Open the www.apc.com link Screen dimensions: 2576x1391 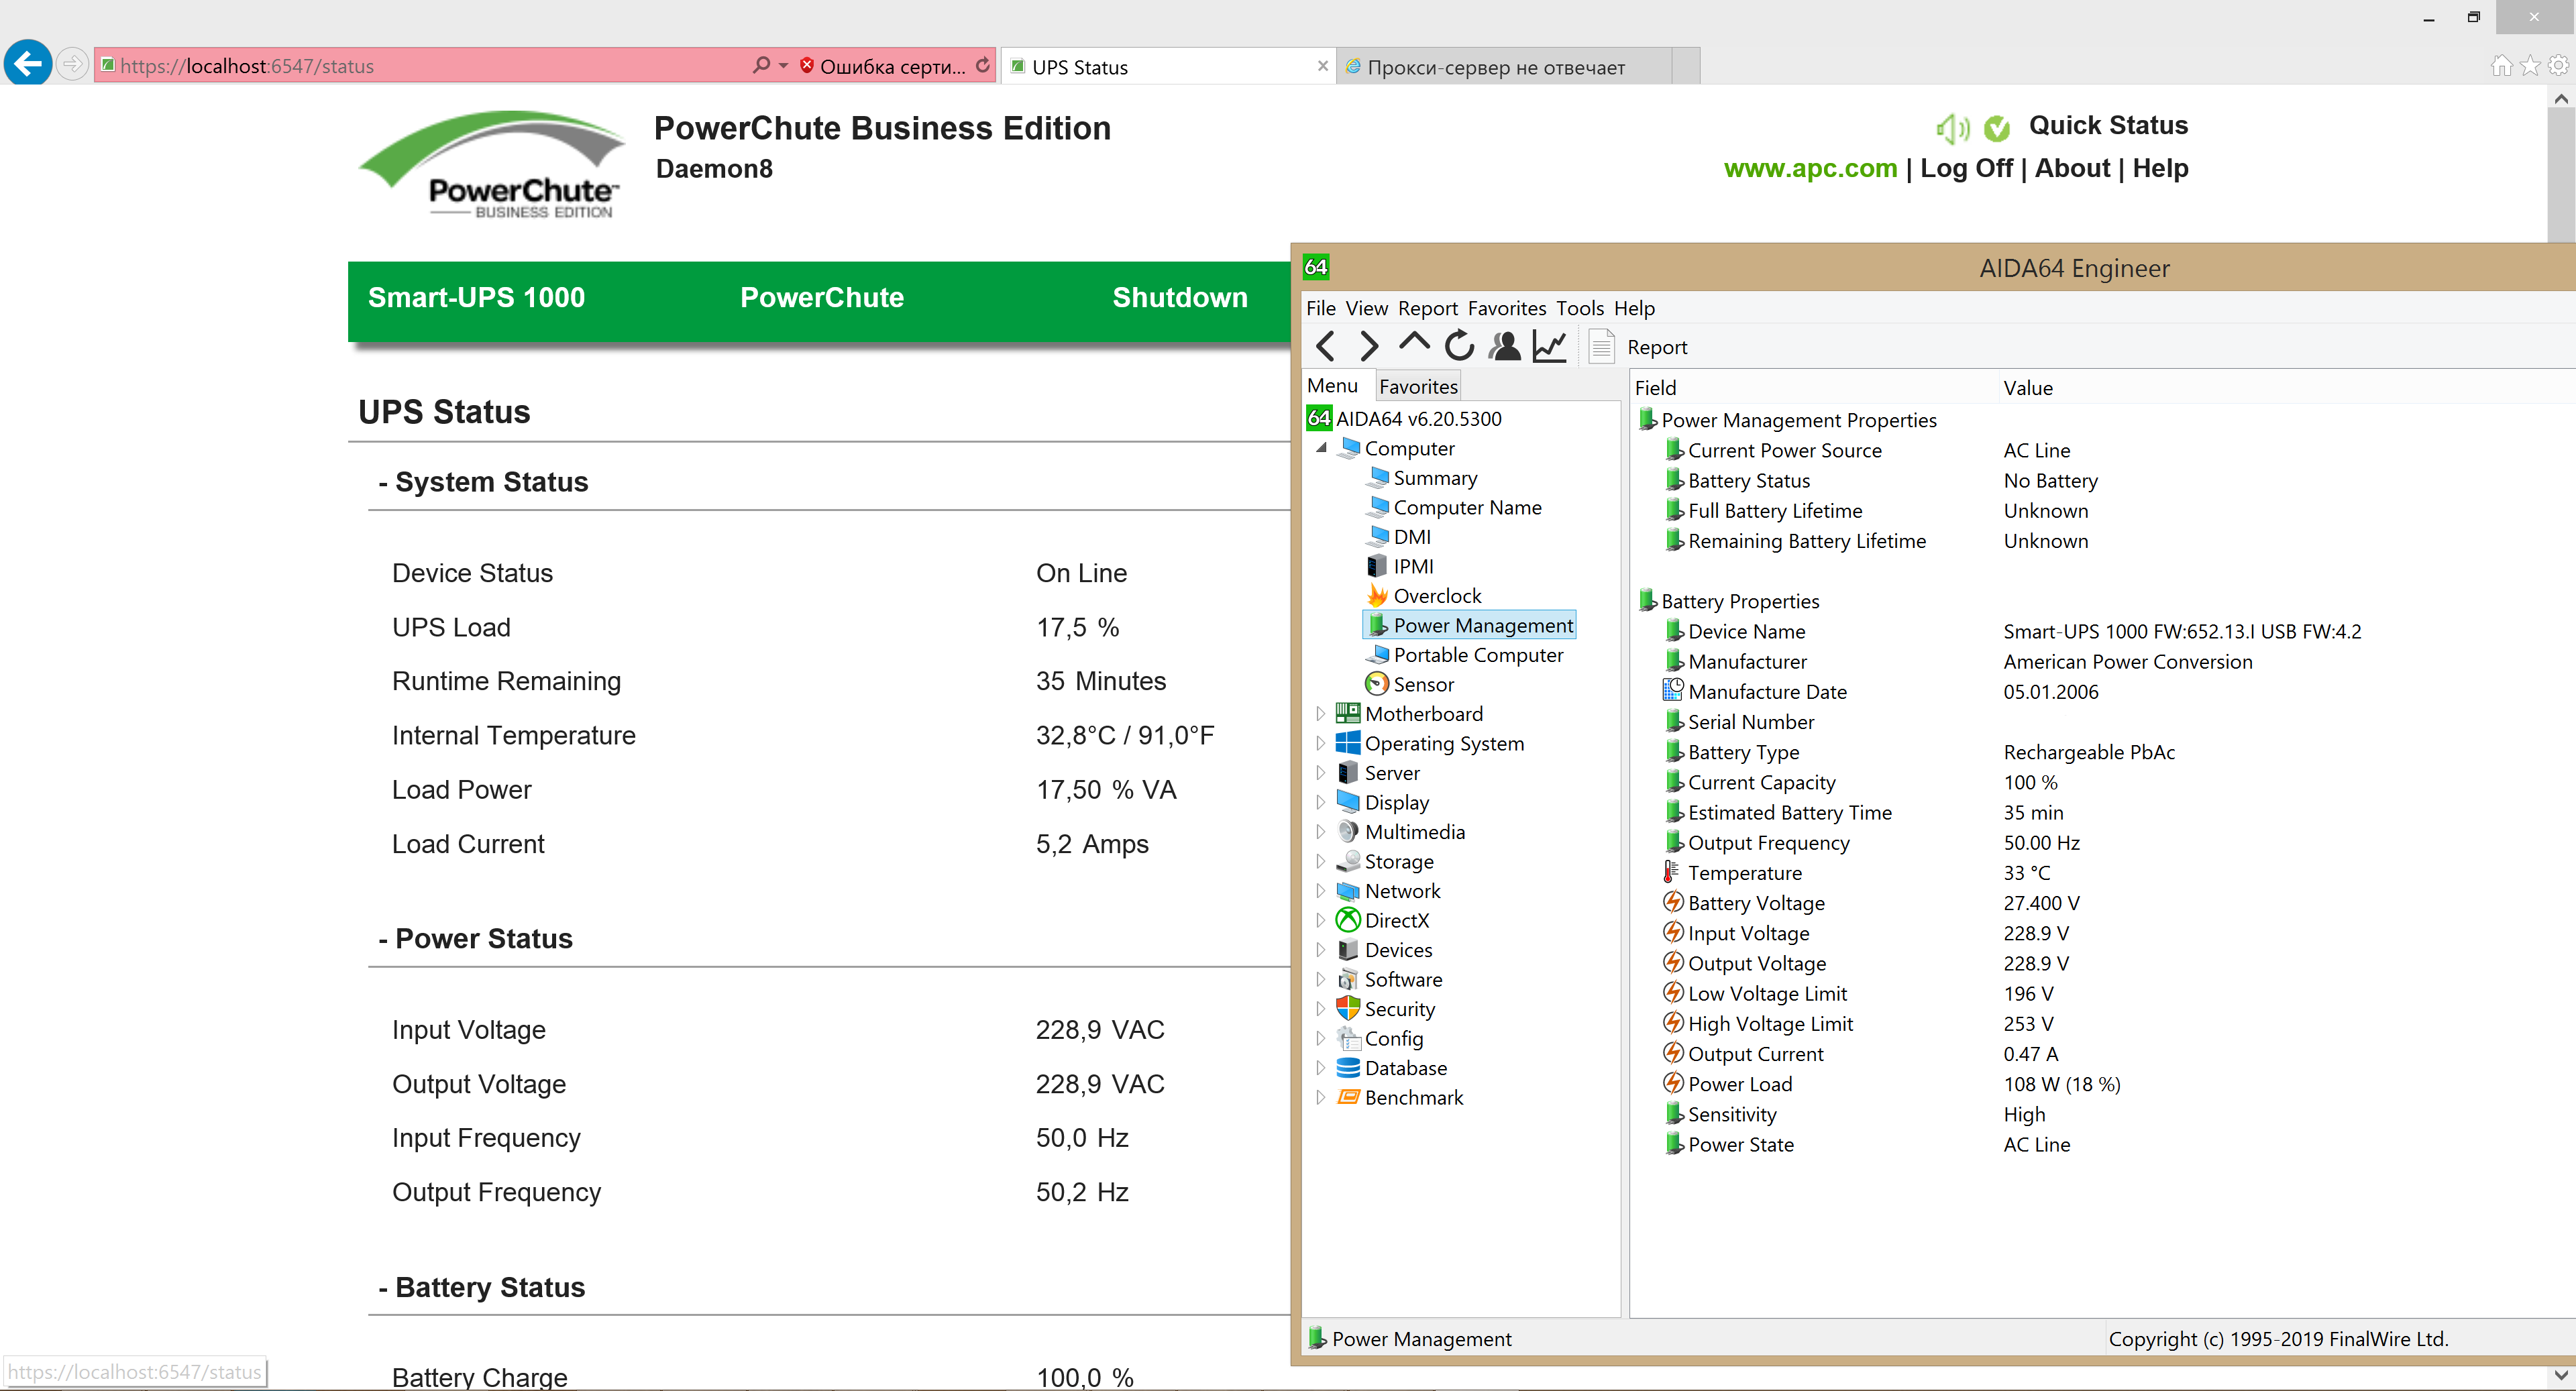(1810, 168)
